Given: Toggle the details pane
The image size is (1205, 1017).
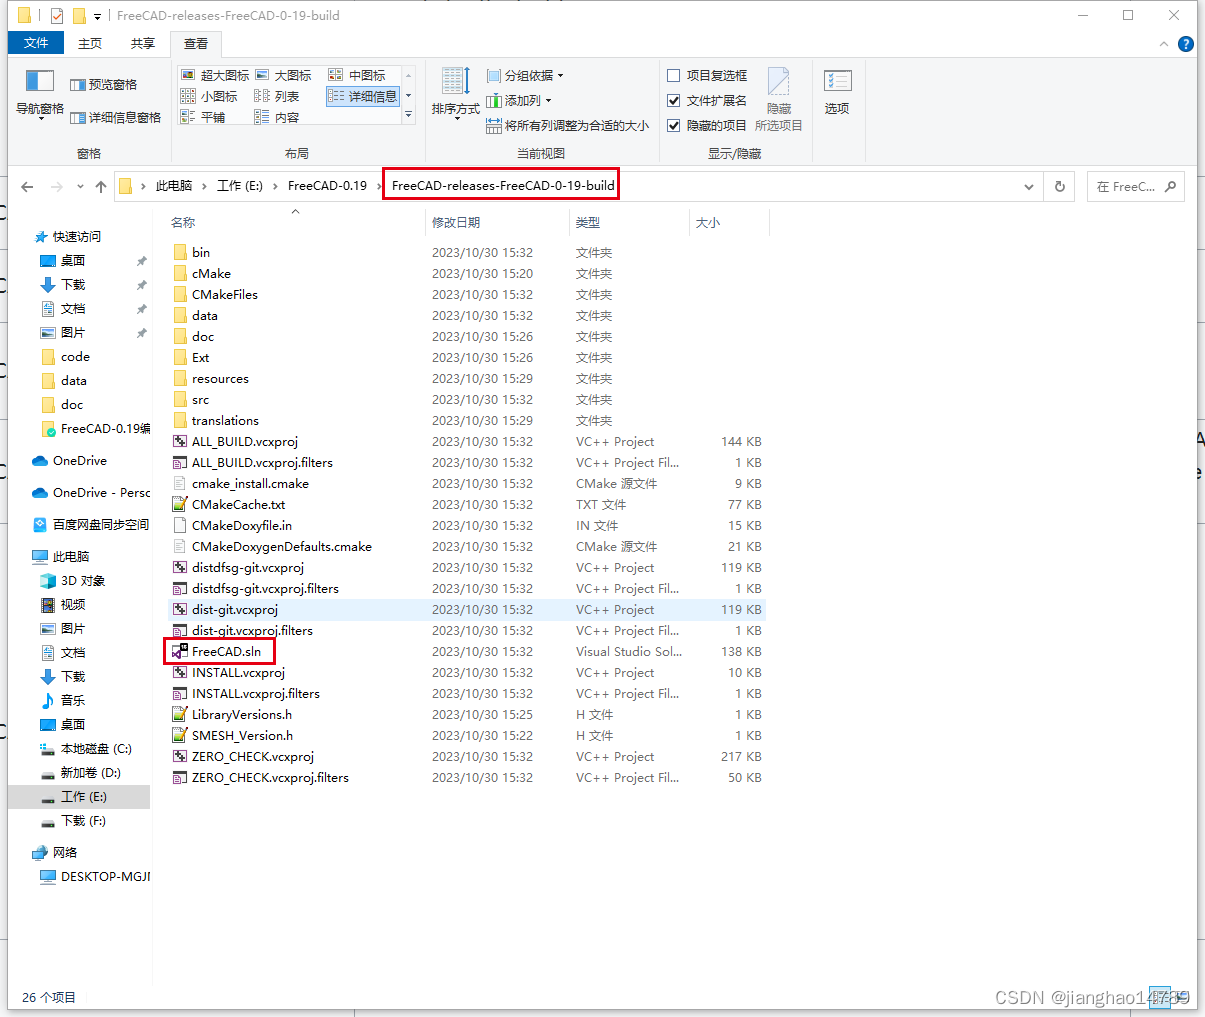Looking at the screenshot, I should click(115, 118).
